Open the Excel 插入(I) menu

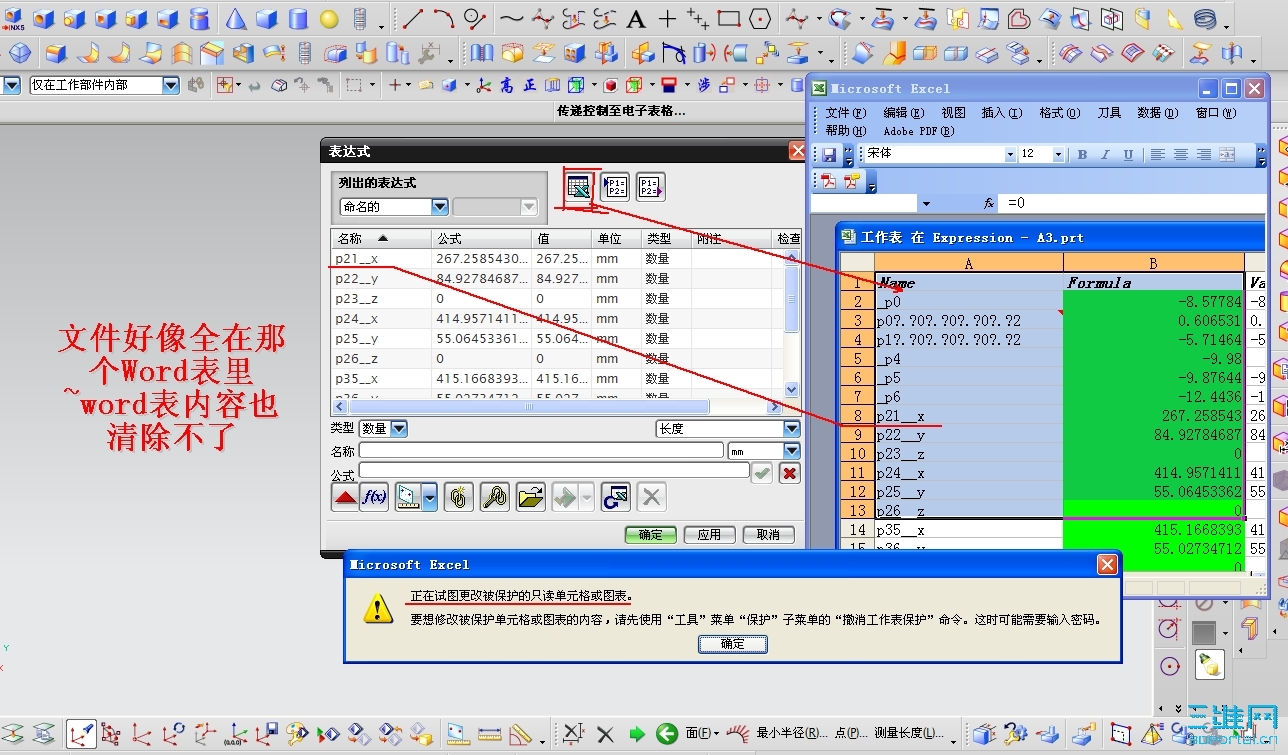coord(1001,113)
